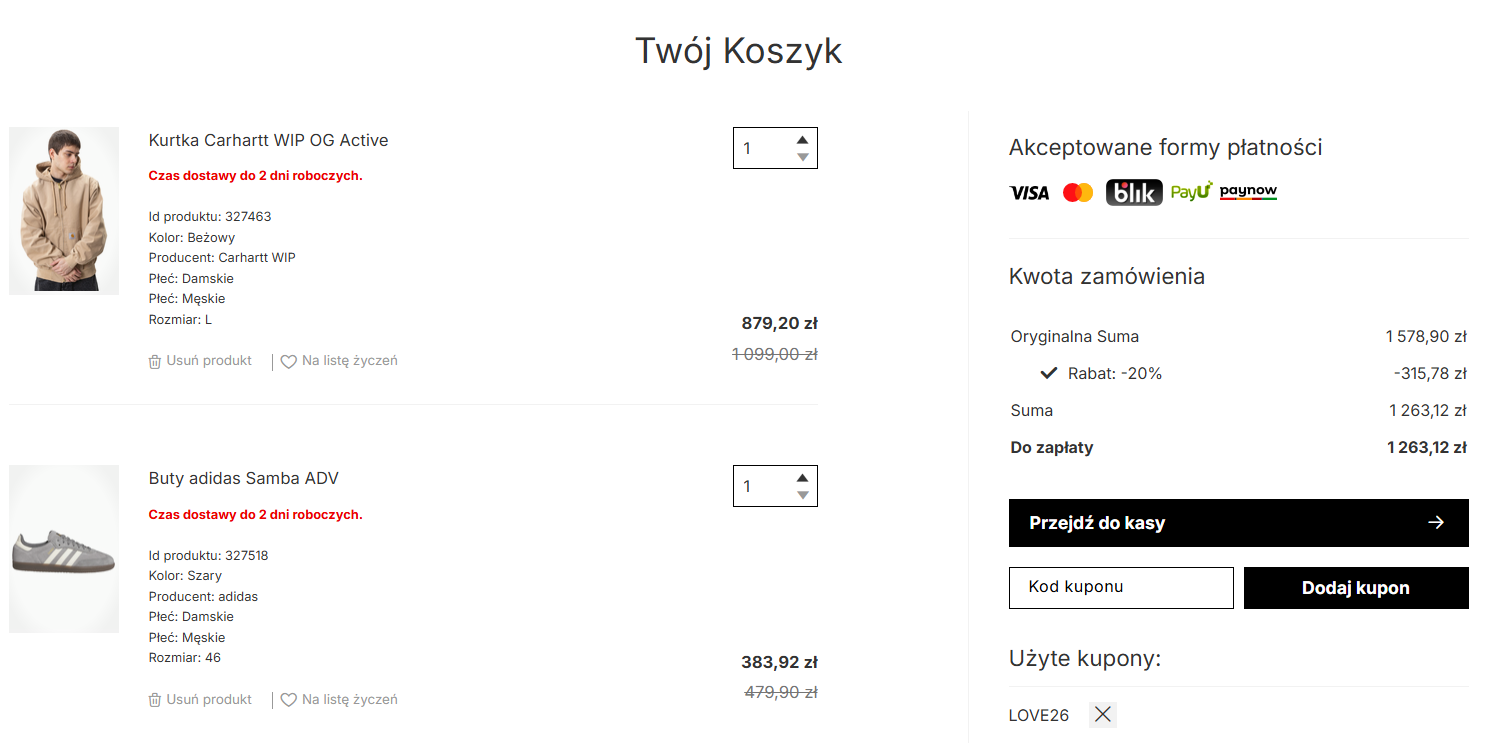Focus the Kod kuponu input field
Viewport: 1490px width, 743px height.
tap(1121, 588)
